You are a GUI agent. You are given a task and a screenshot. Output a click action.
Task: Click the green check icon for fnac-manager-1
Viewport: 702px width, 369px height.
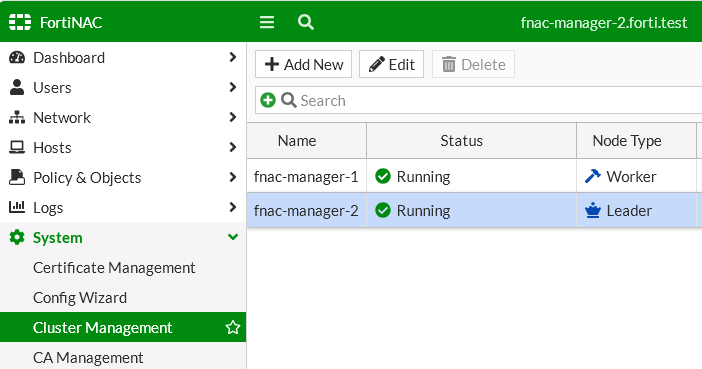tap(383, 176)
